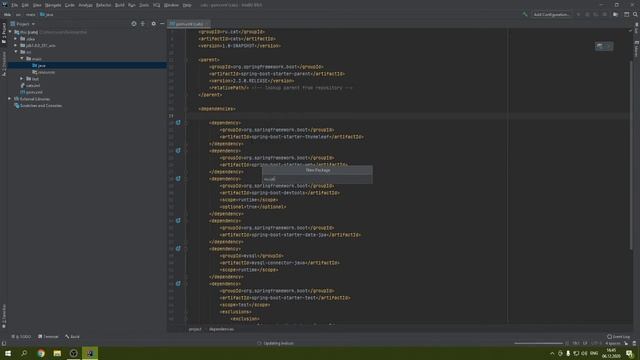This screenshot has width=640, height=360.
Task: Click 'project' breadcrumb below editor
Action: tap(195, 329)
